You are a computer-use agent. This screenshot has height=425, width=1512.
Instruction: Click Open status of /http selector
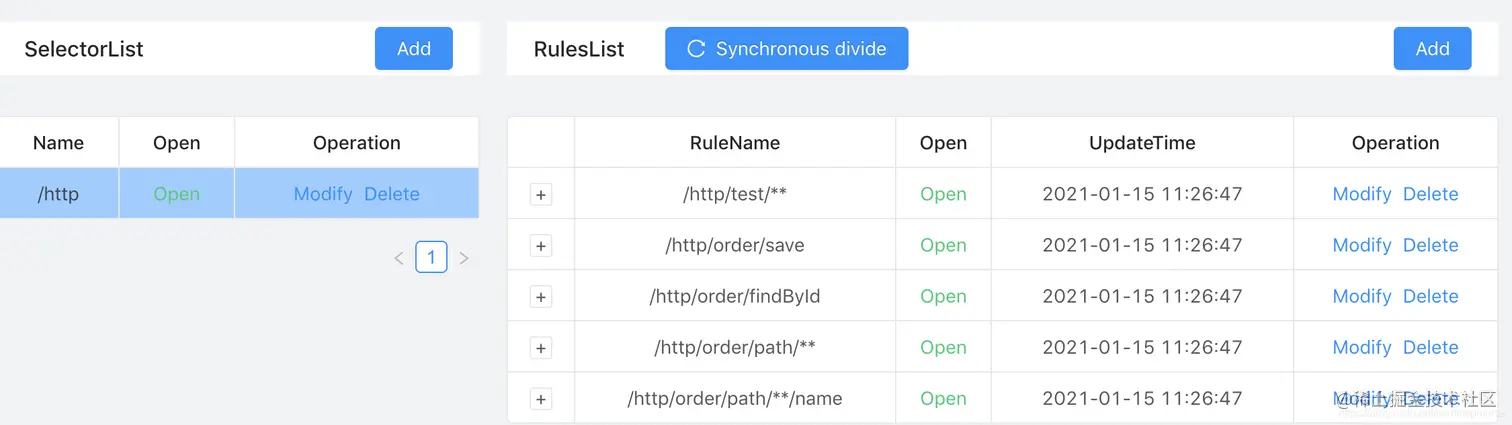pyautogui.click(x=177, y=194)
